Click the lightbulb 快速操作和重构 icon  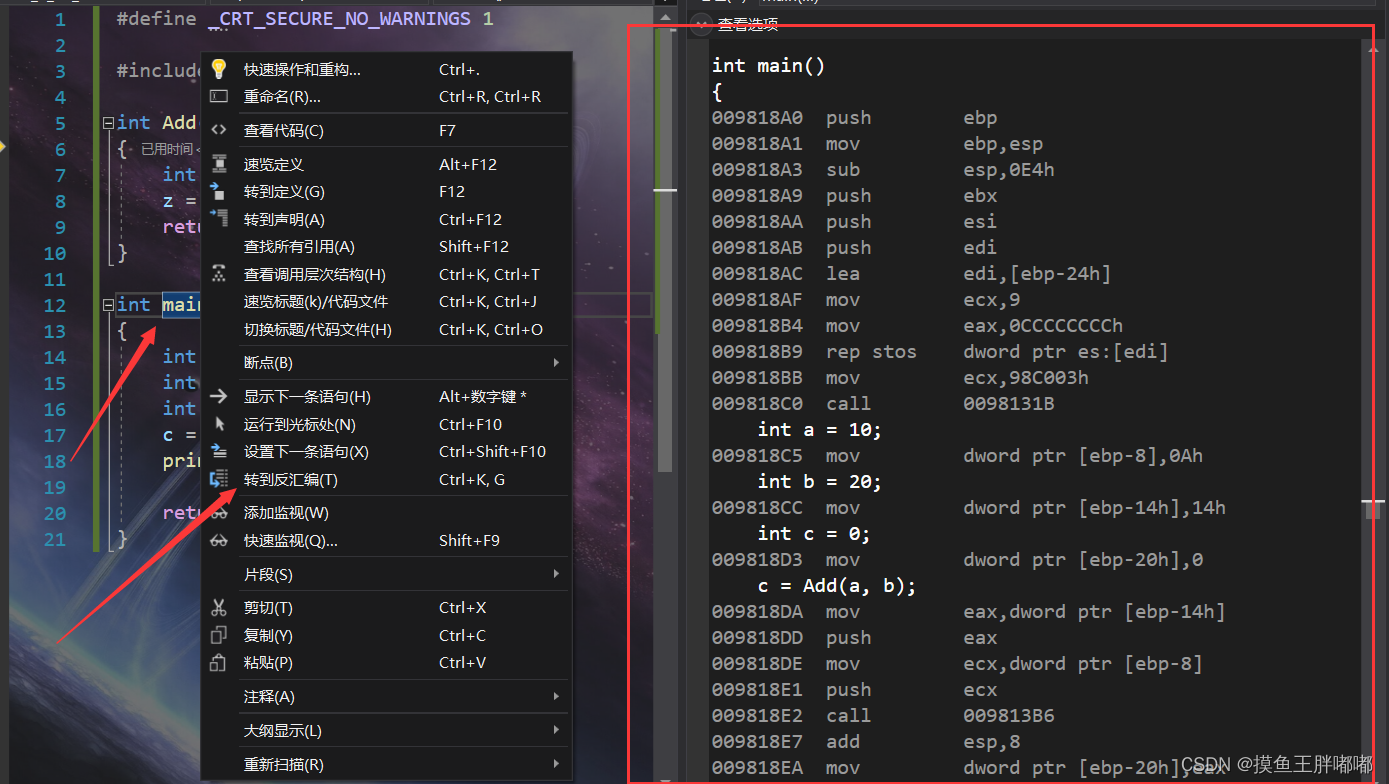point(219,69)
